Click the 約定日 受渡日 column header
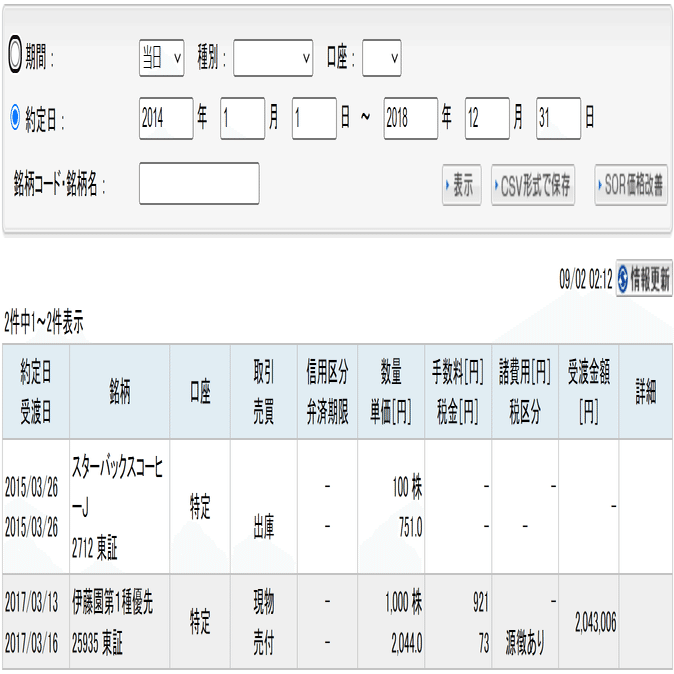The image size is (674, 674). (x=36, y=392)
